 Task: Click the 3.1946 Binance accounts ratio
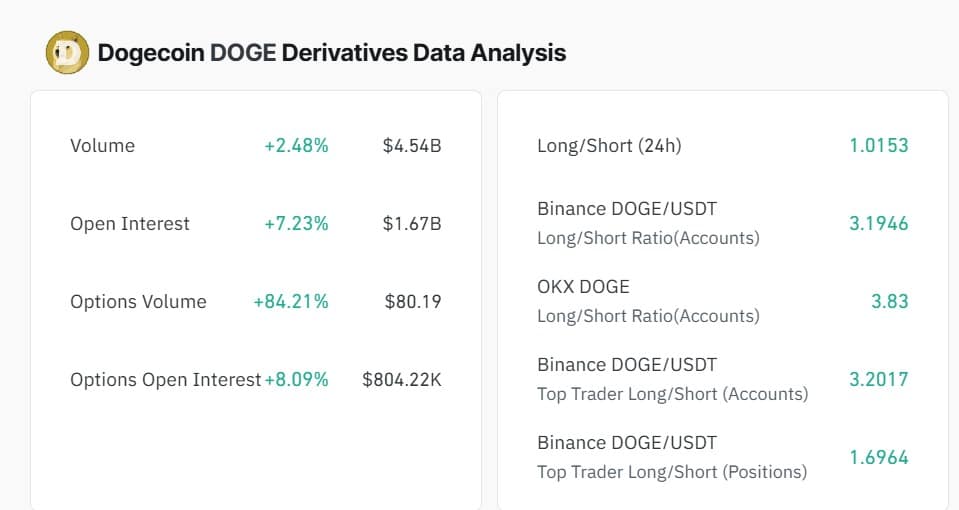(x=879, y=224)
